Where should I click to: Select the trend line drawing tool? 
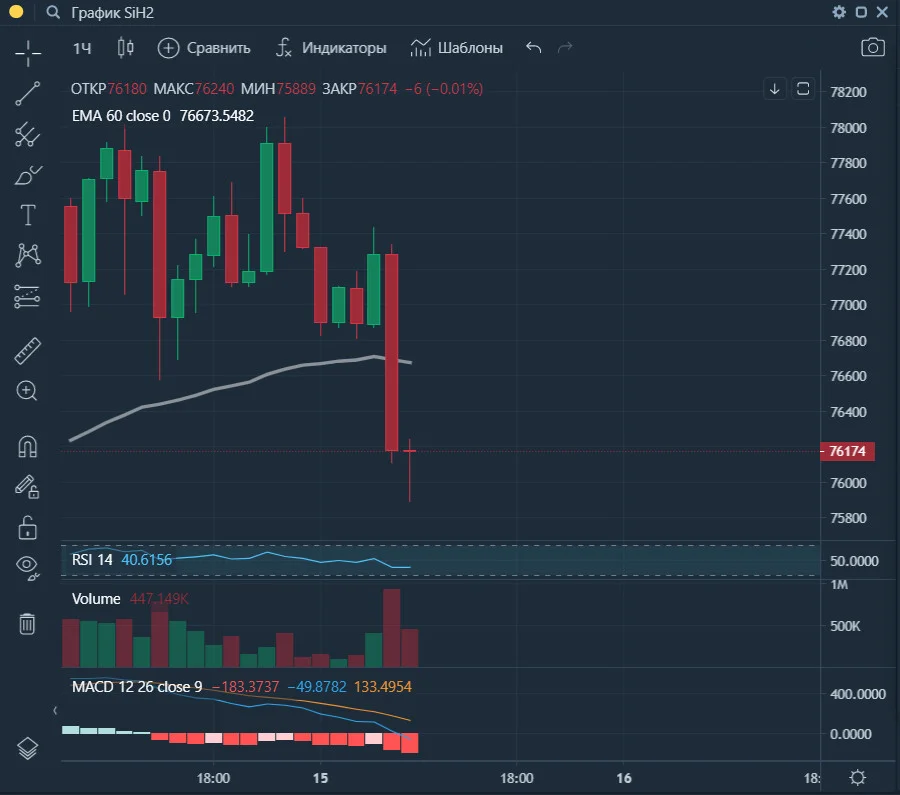point(28,94)
